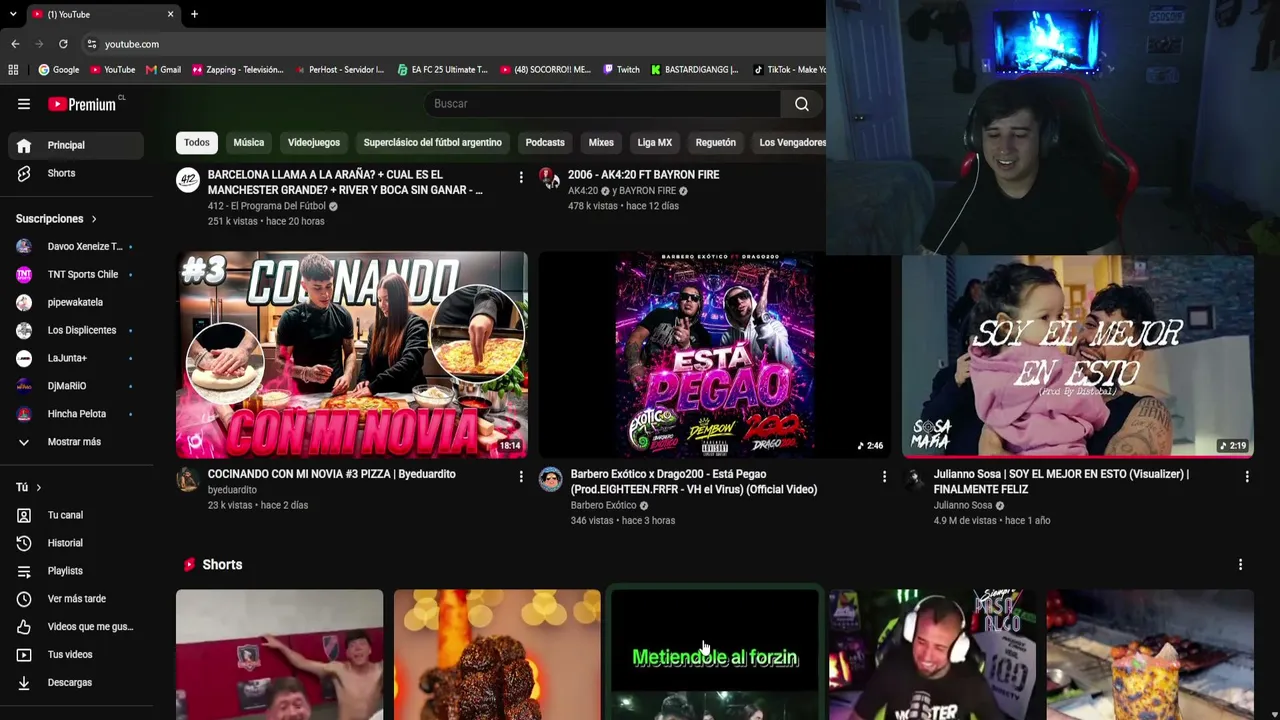Open Videos que me gustan list
The height and width of the screenshot is (720, 1280).
click(76, 627)
